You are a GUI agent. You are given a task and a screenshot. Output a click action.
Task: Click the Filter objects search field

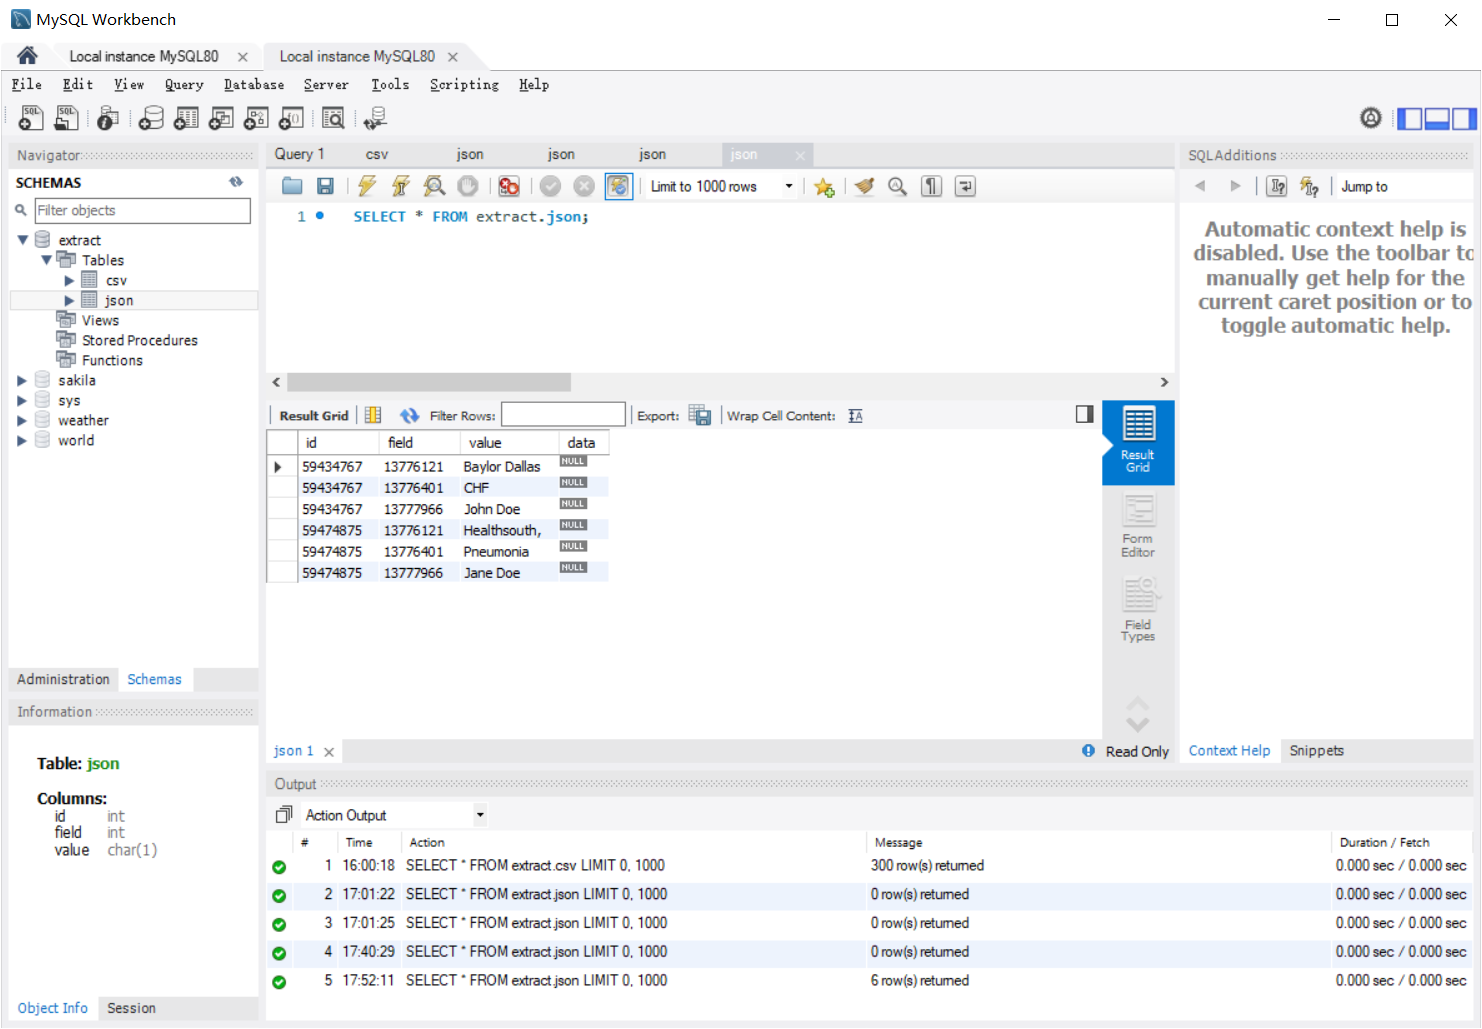[142, 210]
